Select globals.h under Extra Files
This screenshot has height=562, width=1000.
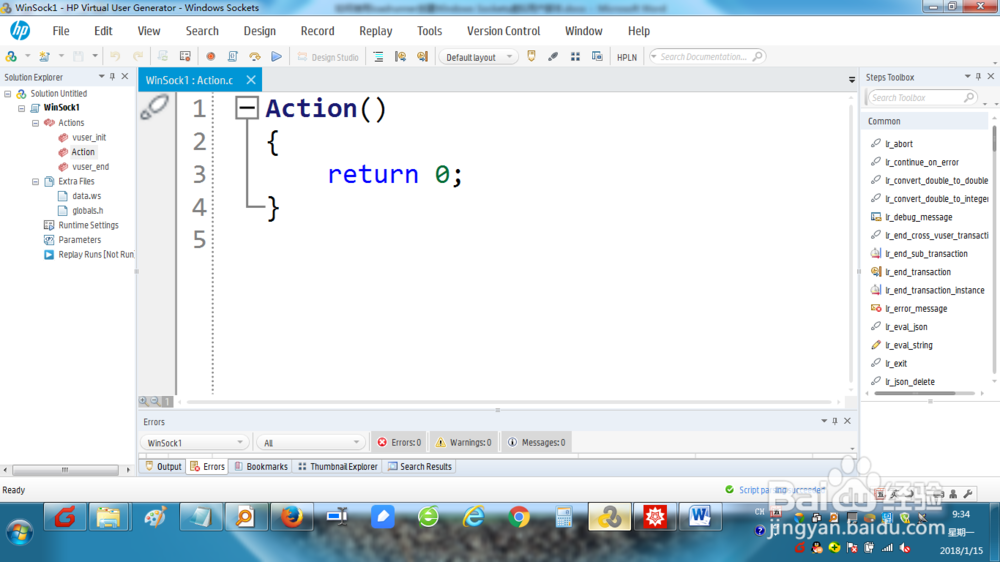tap(87, 211)
